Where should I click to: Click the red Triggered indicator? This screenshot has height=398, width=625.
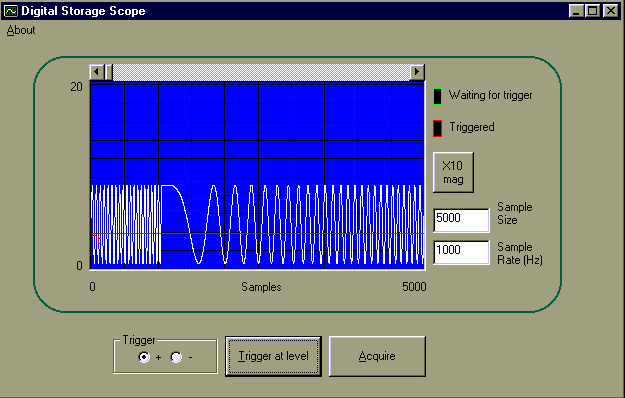(437, 128)
